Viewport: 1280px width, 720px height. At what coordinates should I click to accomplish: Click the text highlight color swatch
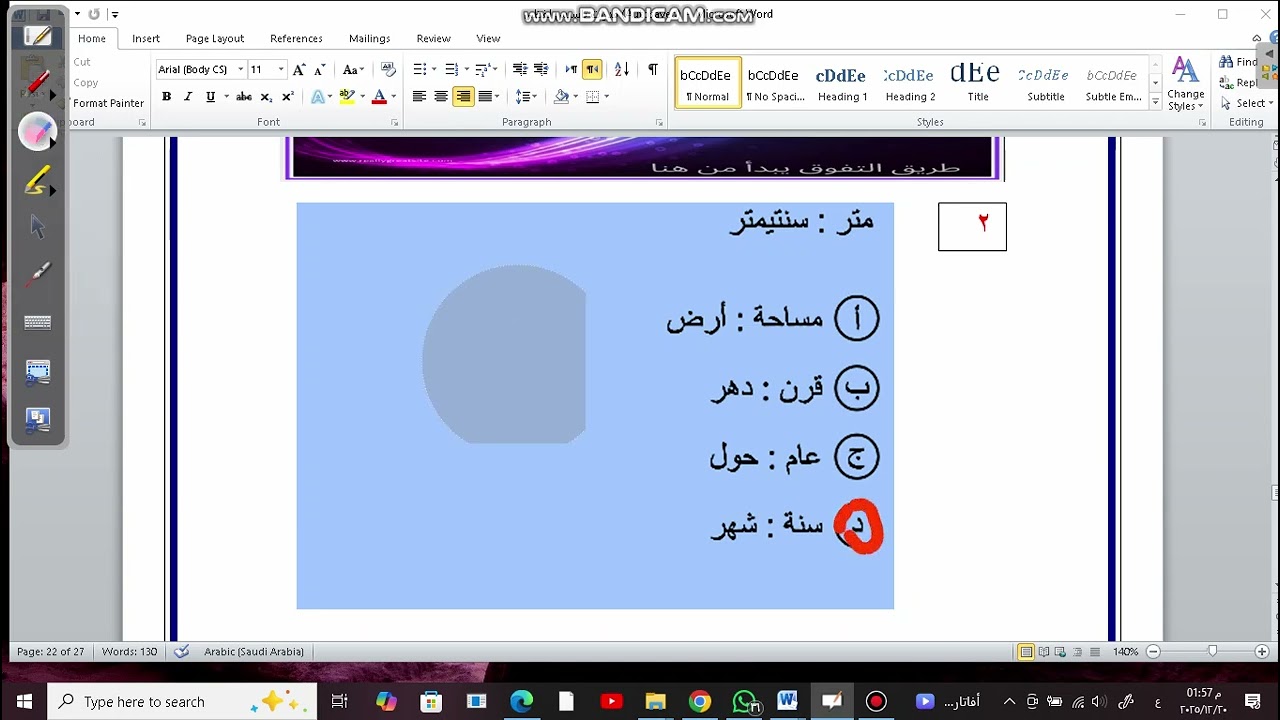click(347, 97)
